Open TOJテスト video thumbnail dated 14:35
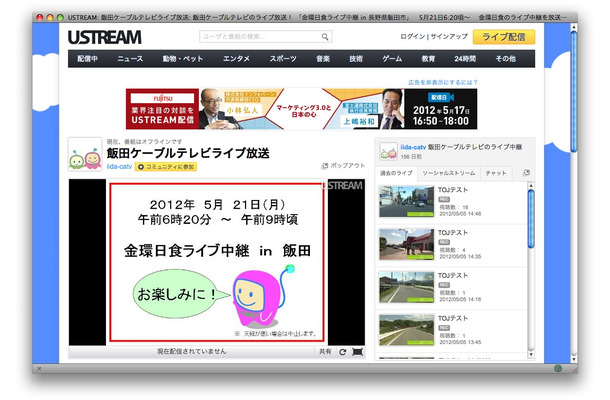 pos(407,244)
